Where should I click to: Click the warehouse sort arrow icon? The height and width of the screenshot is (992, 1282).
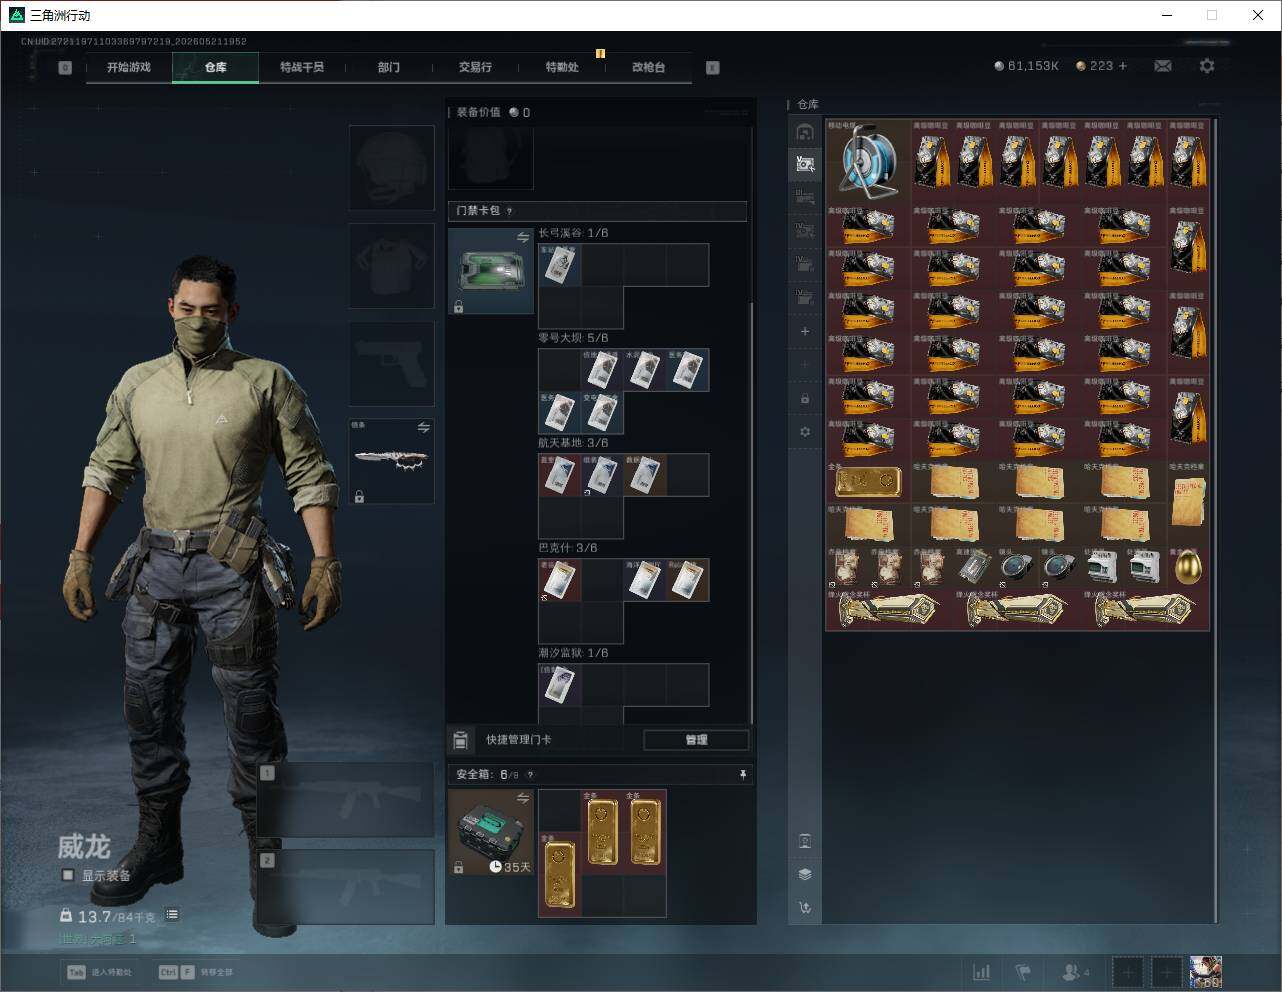[x=805, y=908]
